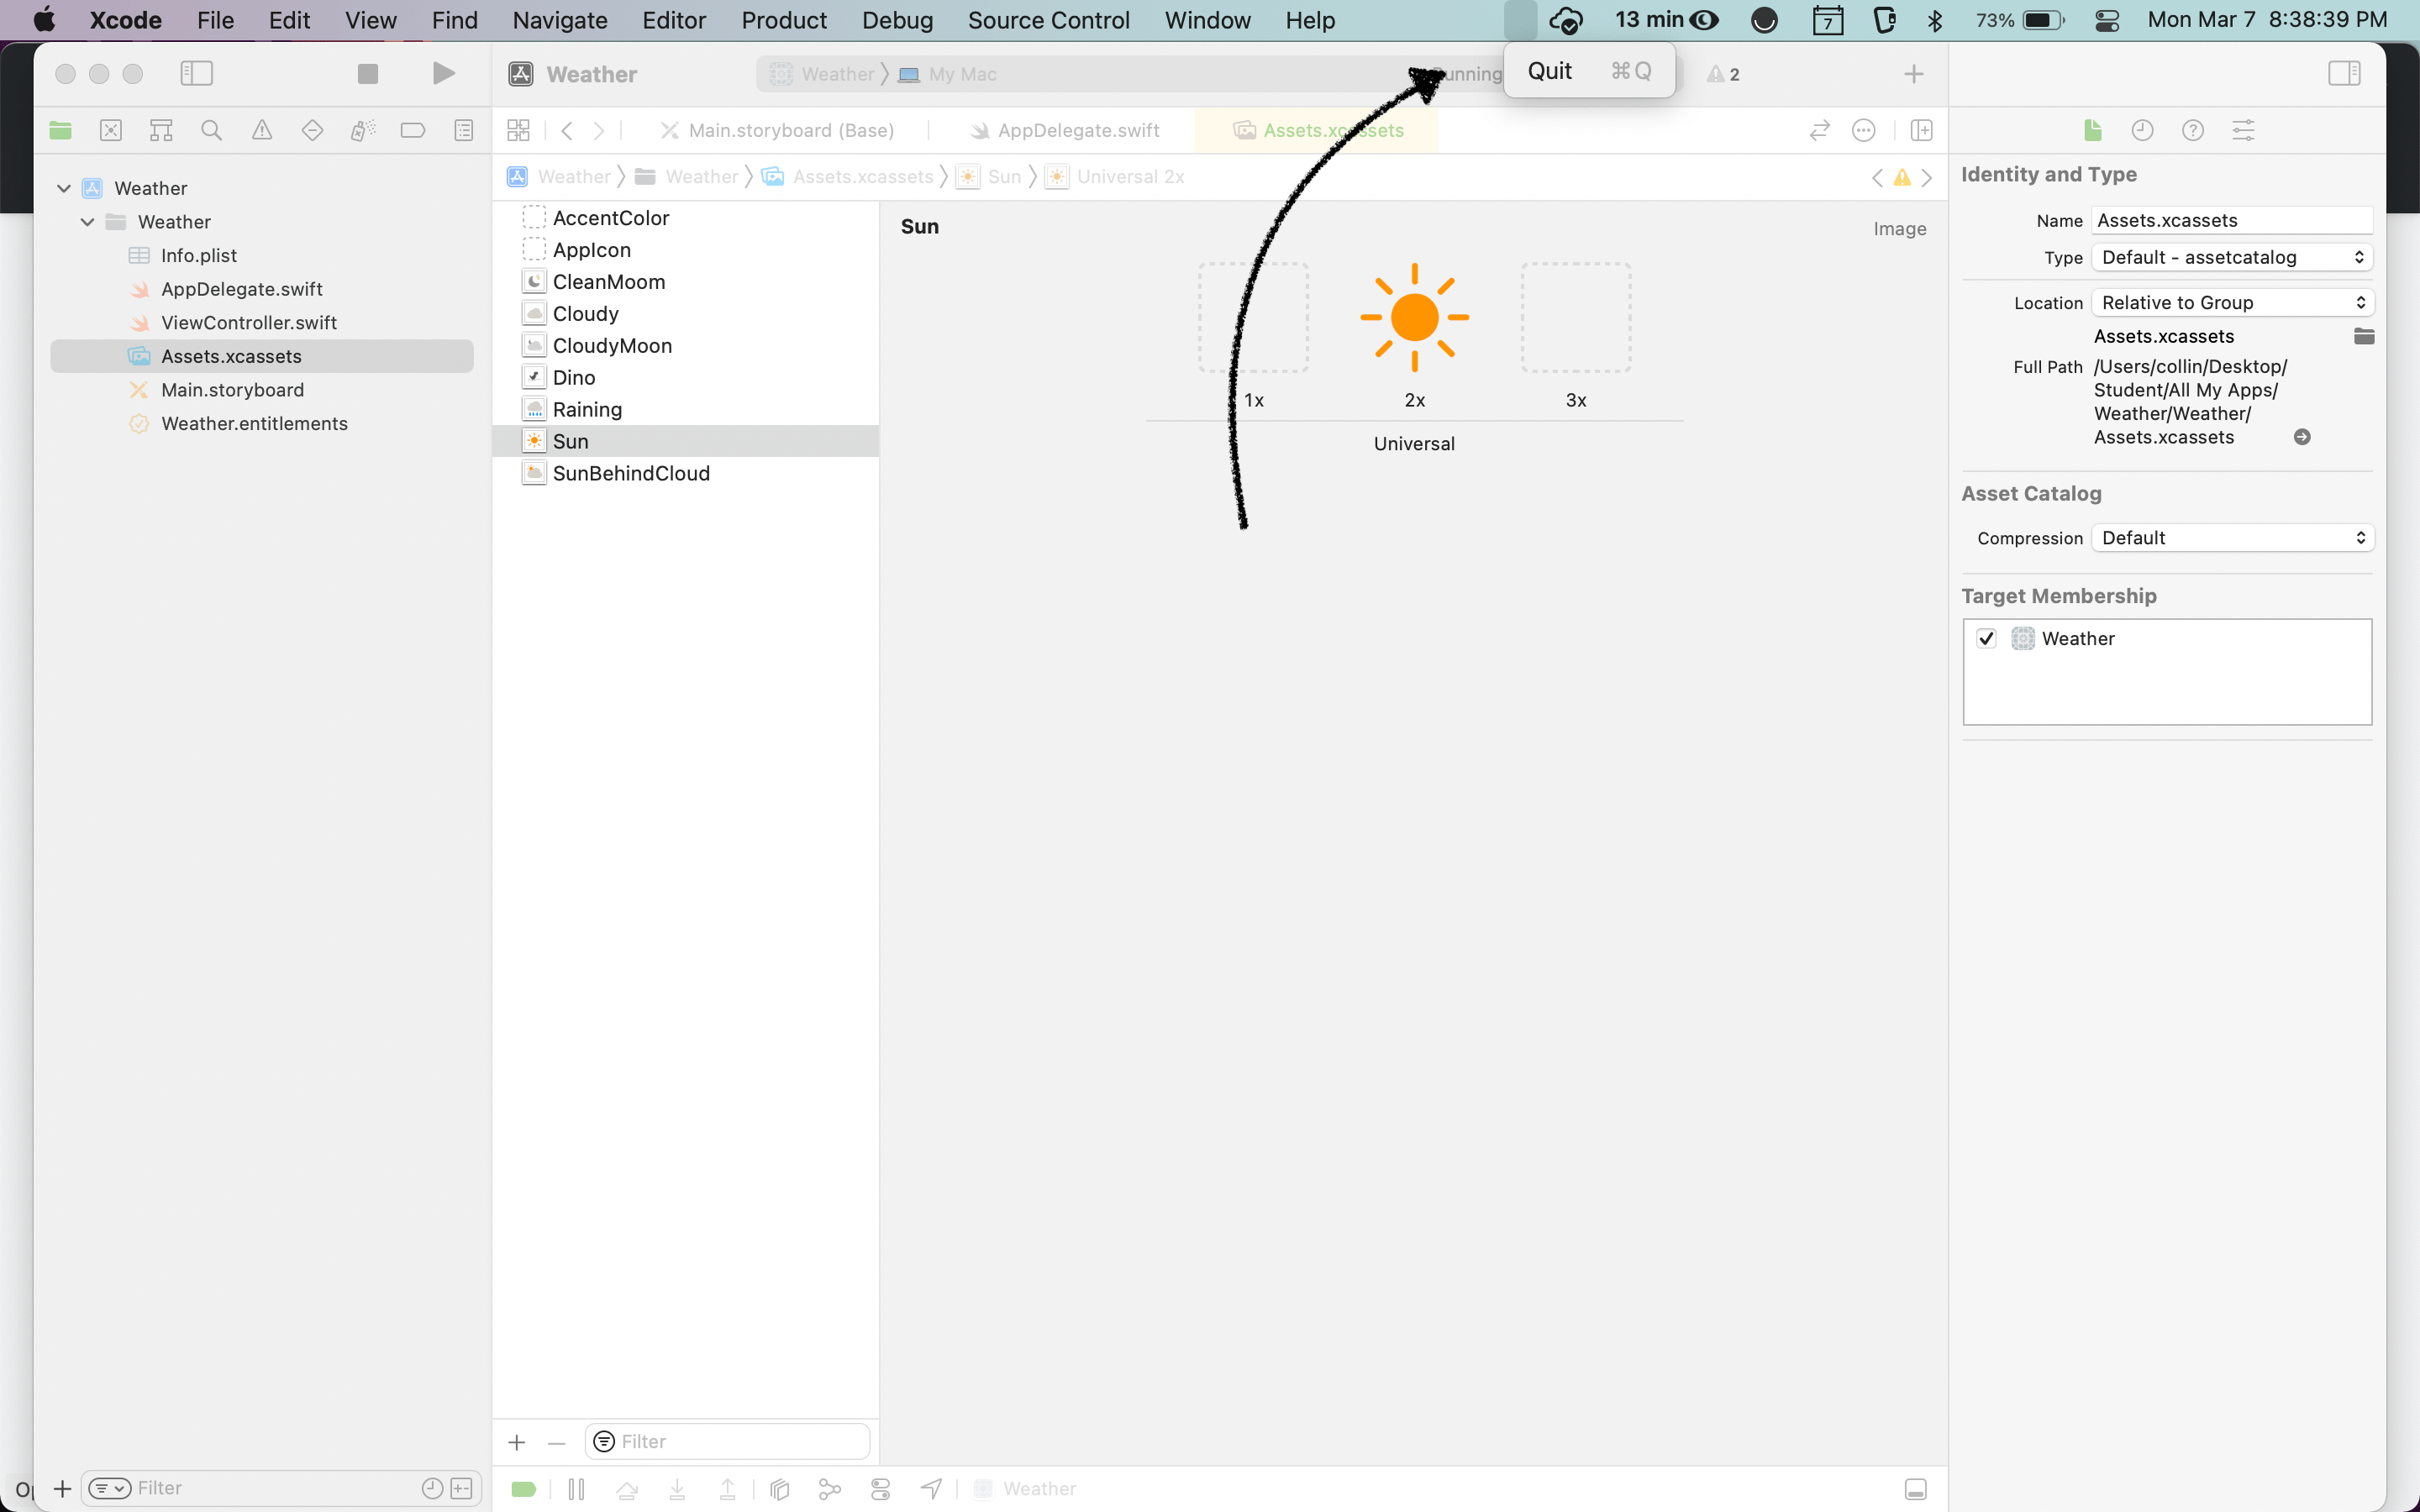Reveal Assets.xcassets in Finder arrow icon

(x=2302, y=437)
